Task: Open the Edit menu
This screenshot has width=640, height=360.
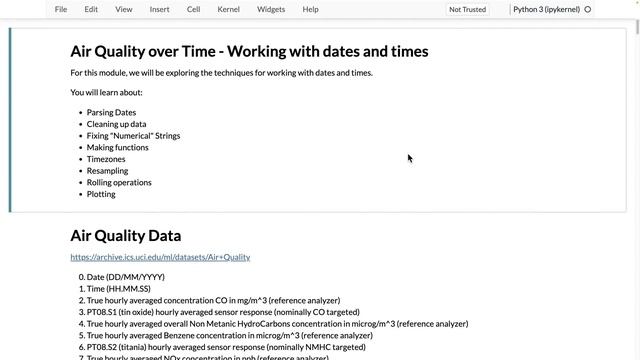Action: pyautogui.click(x=91, y=9)
